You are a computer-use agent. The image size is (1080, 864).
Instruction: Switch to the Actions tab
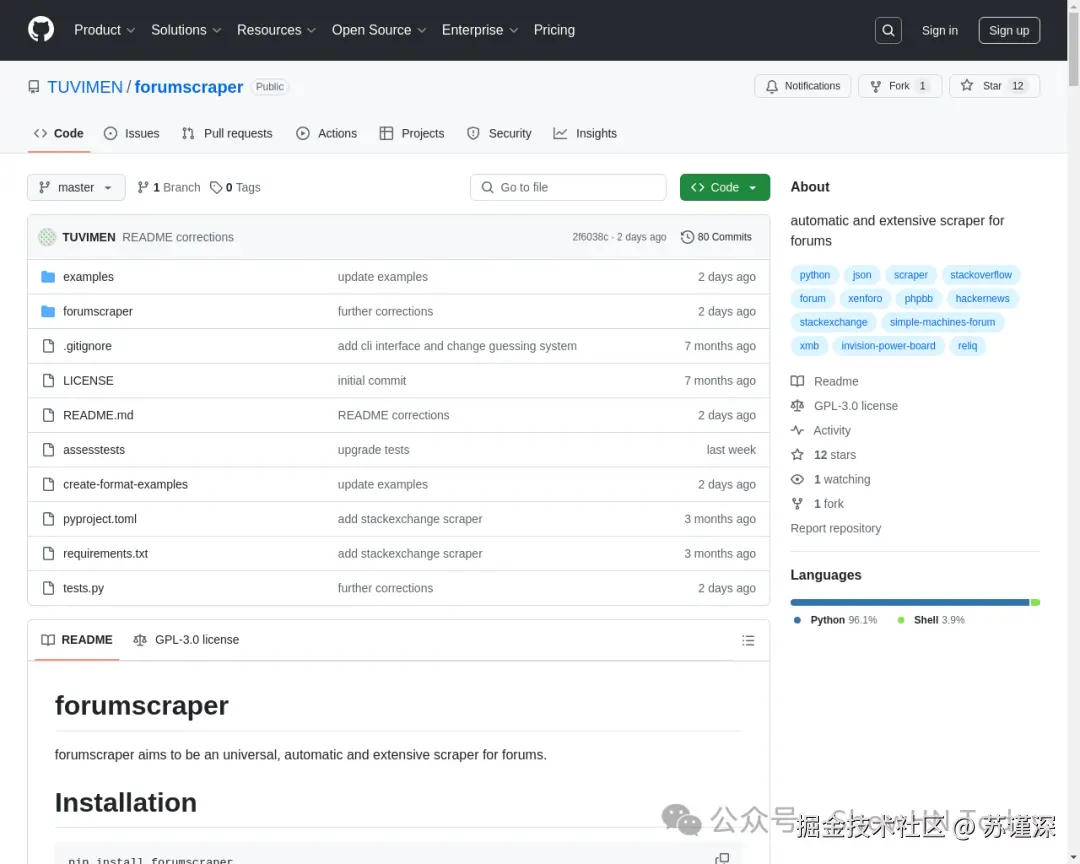click(326, 134)
